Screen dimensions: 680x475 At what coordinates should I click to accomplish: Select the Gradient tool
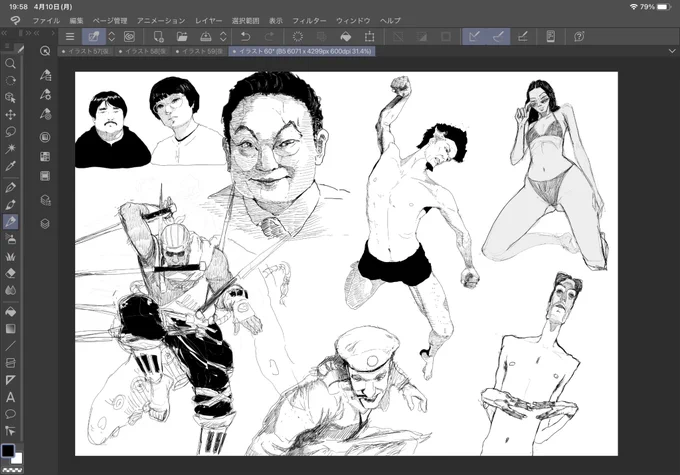coord(10,329)
